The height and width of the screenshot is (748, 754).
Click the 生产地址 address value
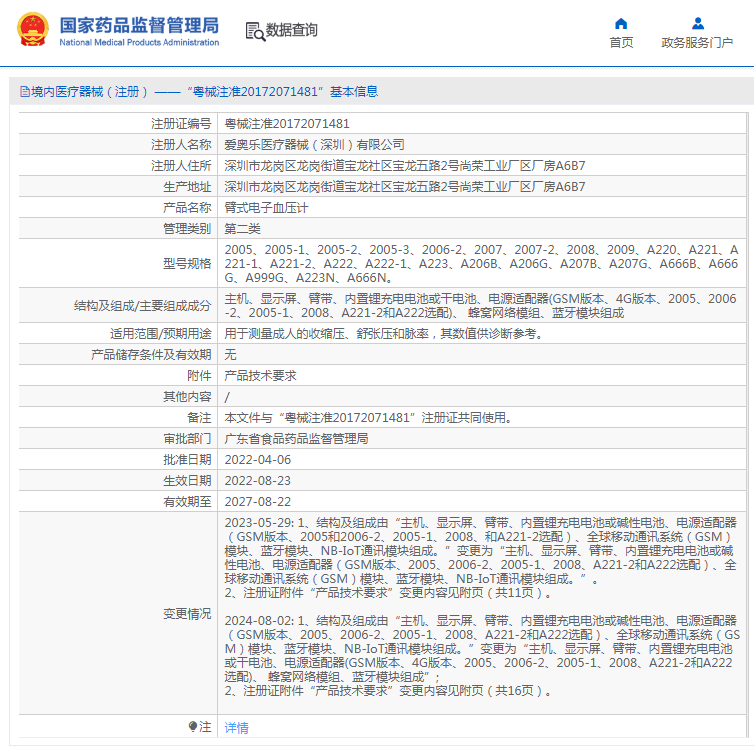point(405,187)
